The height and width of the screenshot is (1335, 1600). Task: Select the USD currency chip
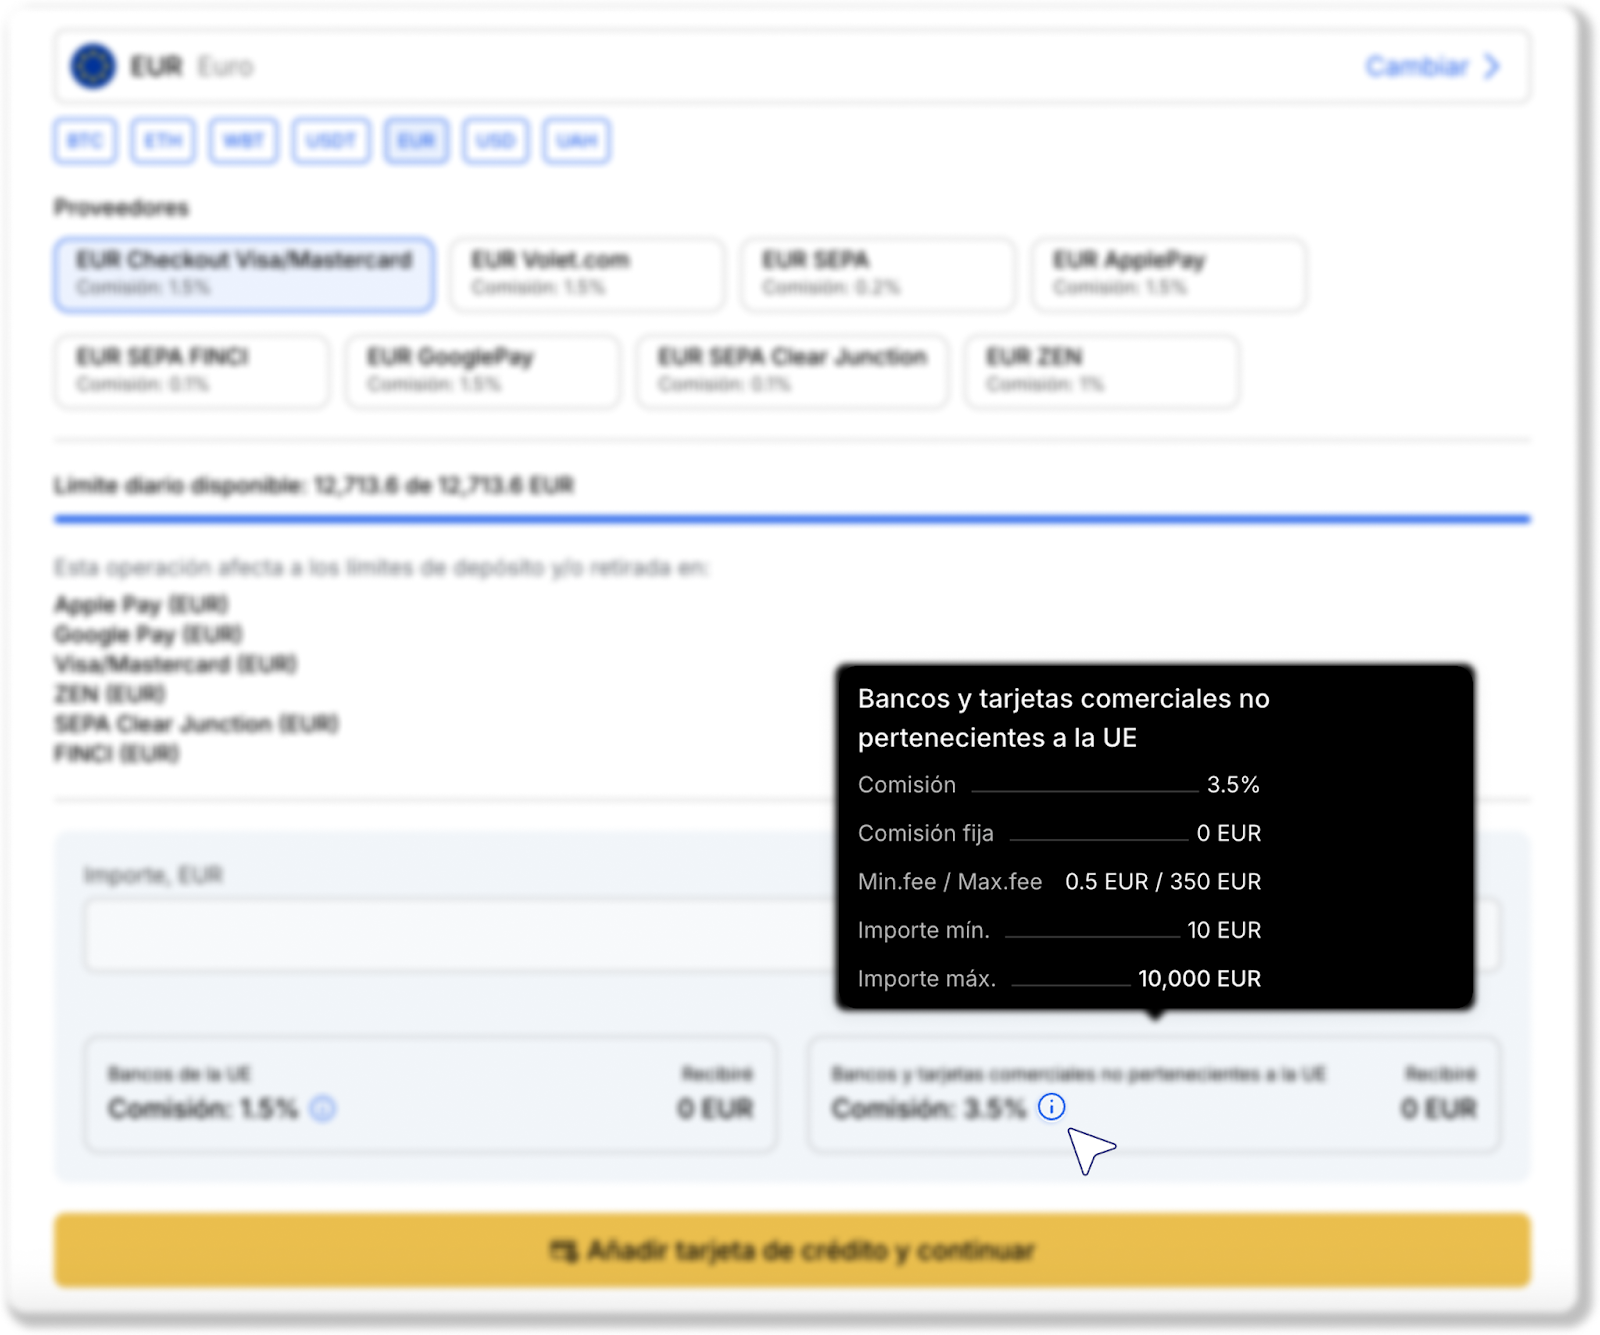496,141
